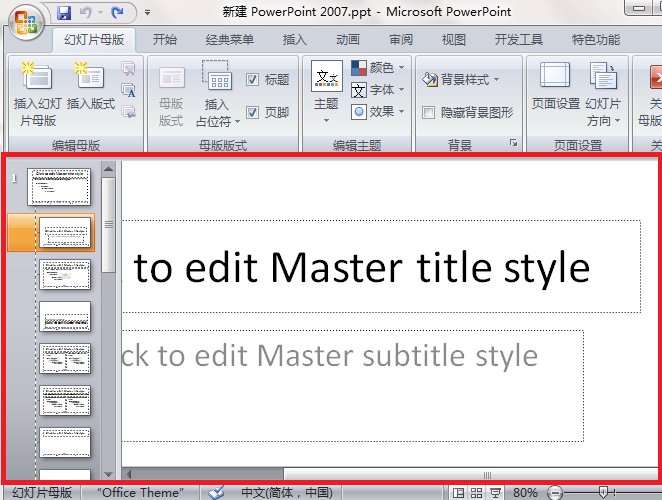Screen dimensions: 662x500
Task: Click the zoom slider handle
Action: [x=603, y=492]
